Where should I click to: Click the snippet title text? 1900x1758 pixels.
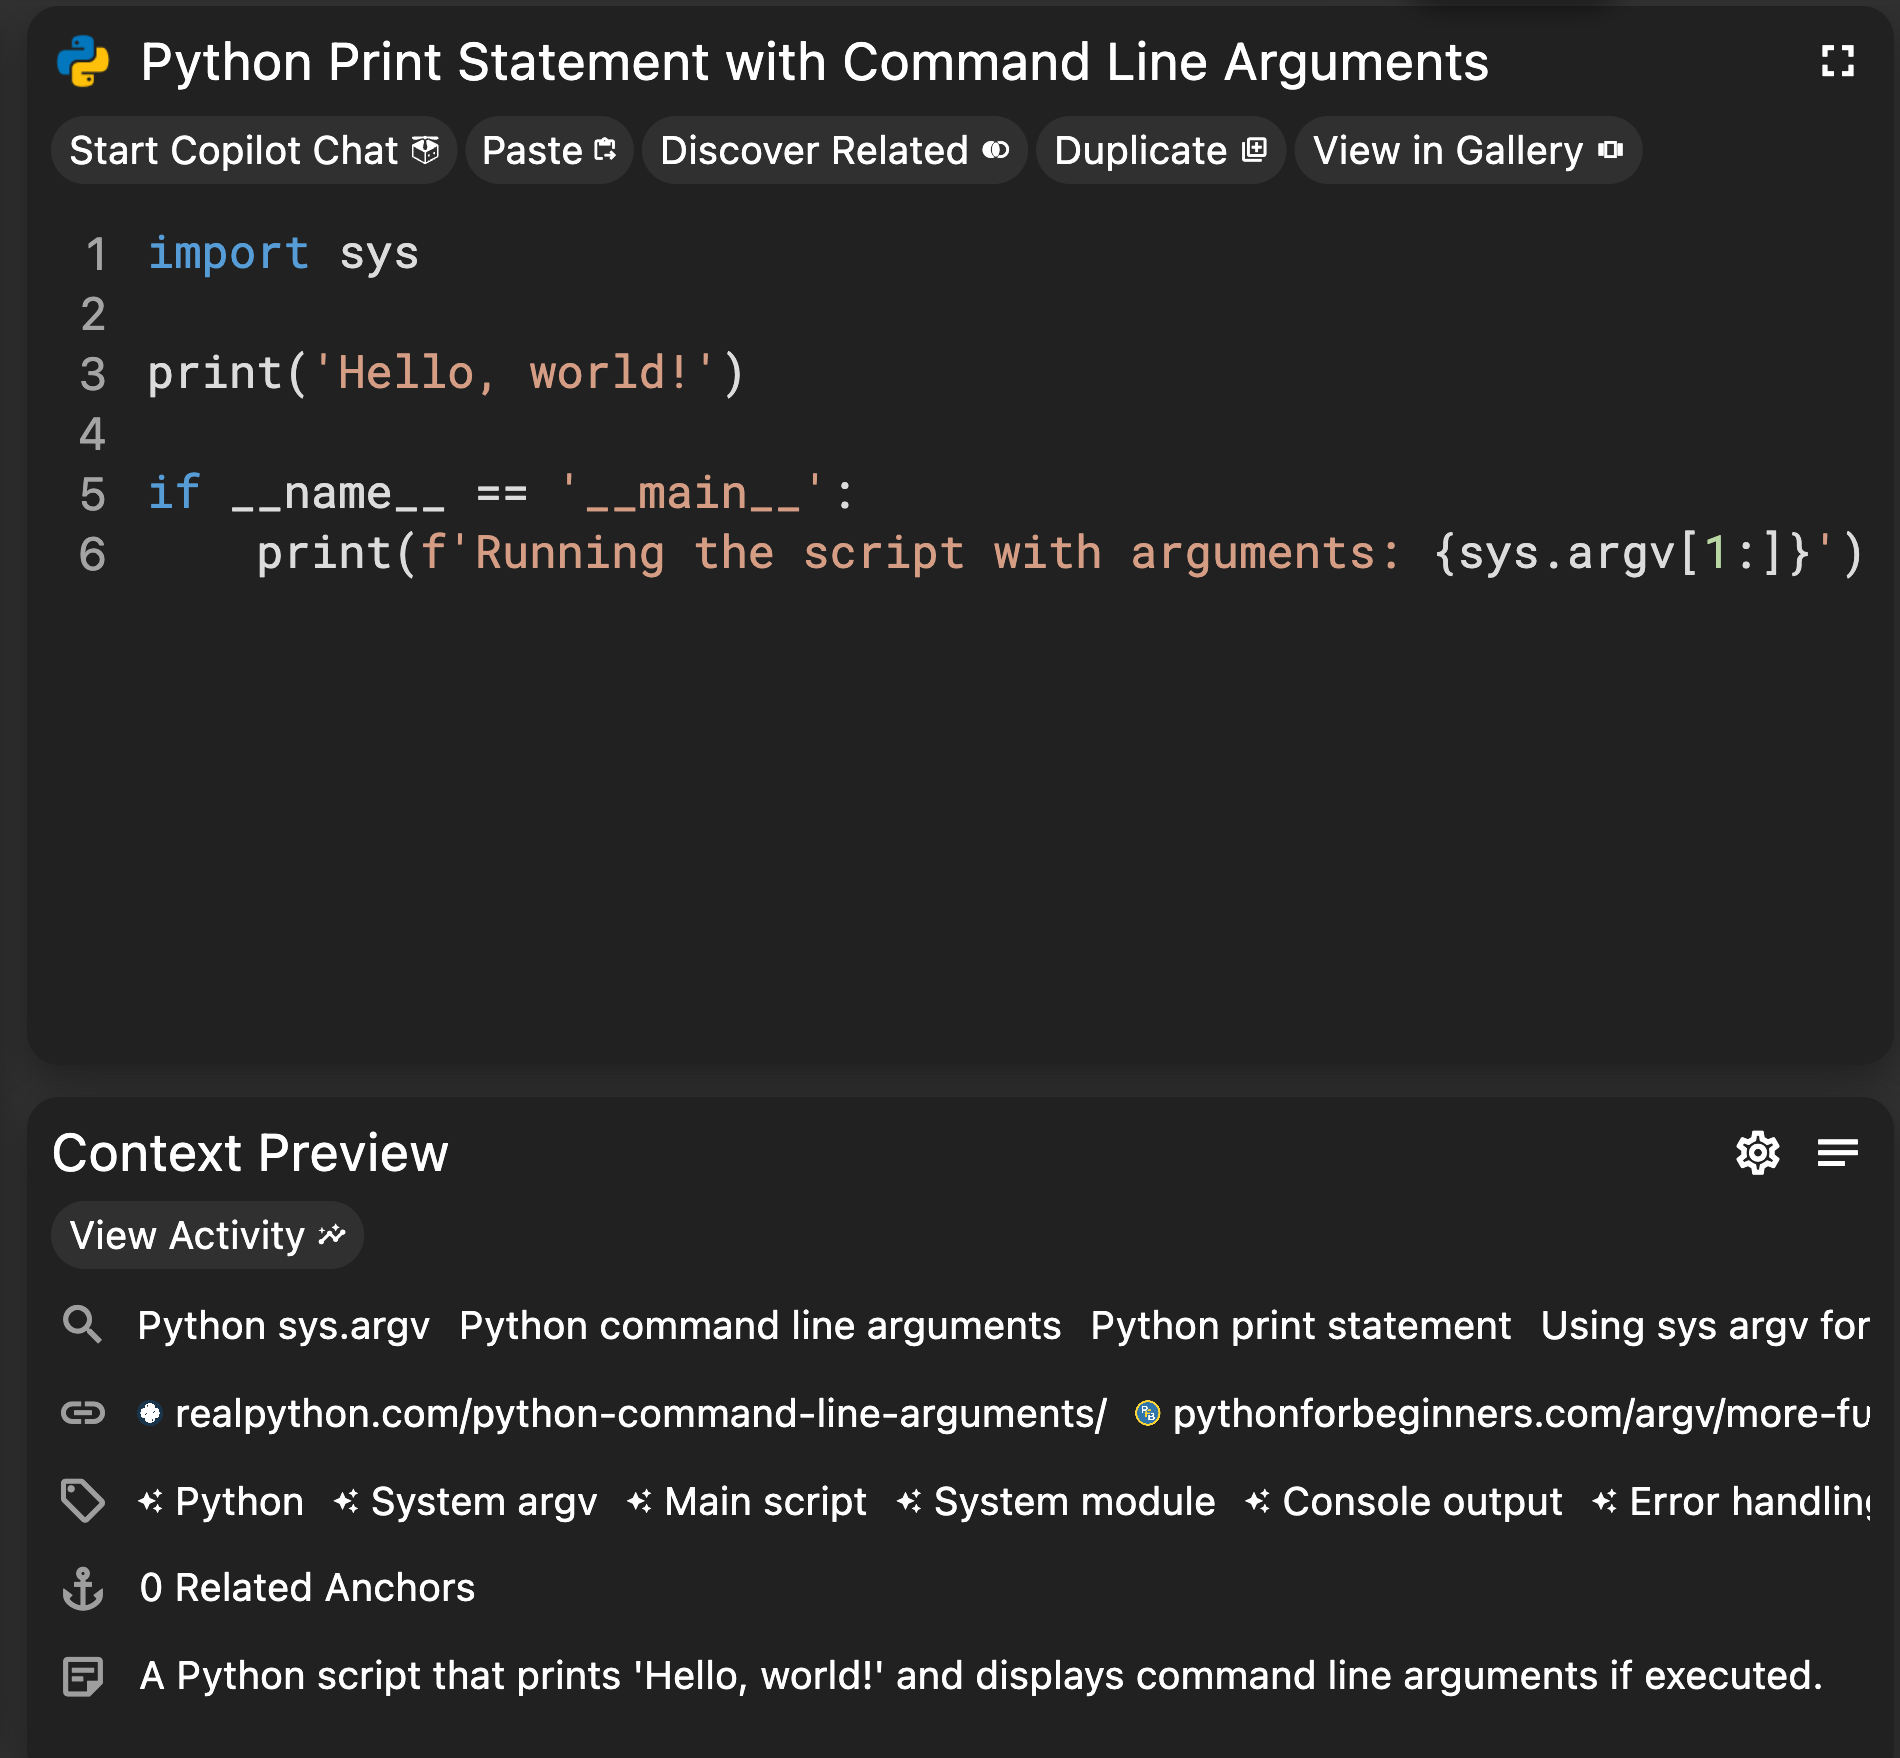(815, 62)
